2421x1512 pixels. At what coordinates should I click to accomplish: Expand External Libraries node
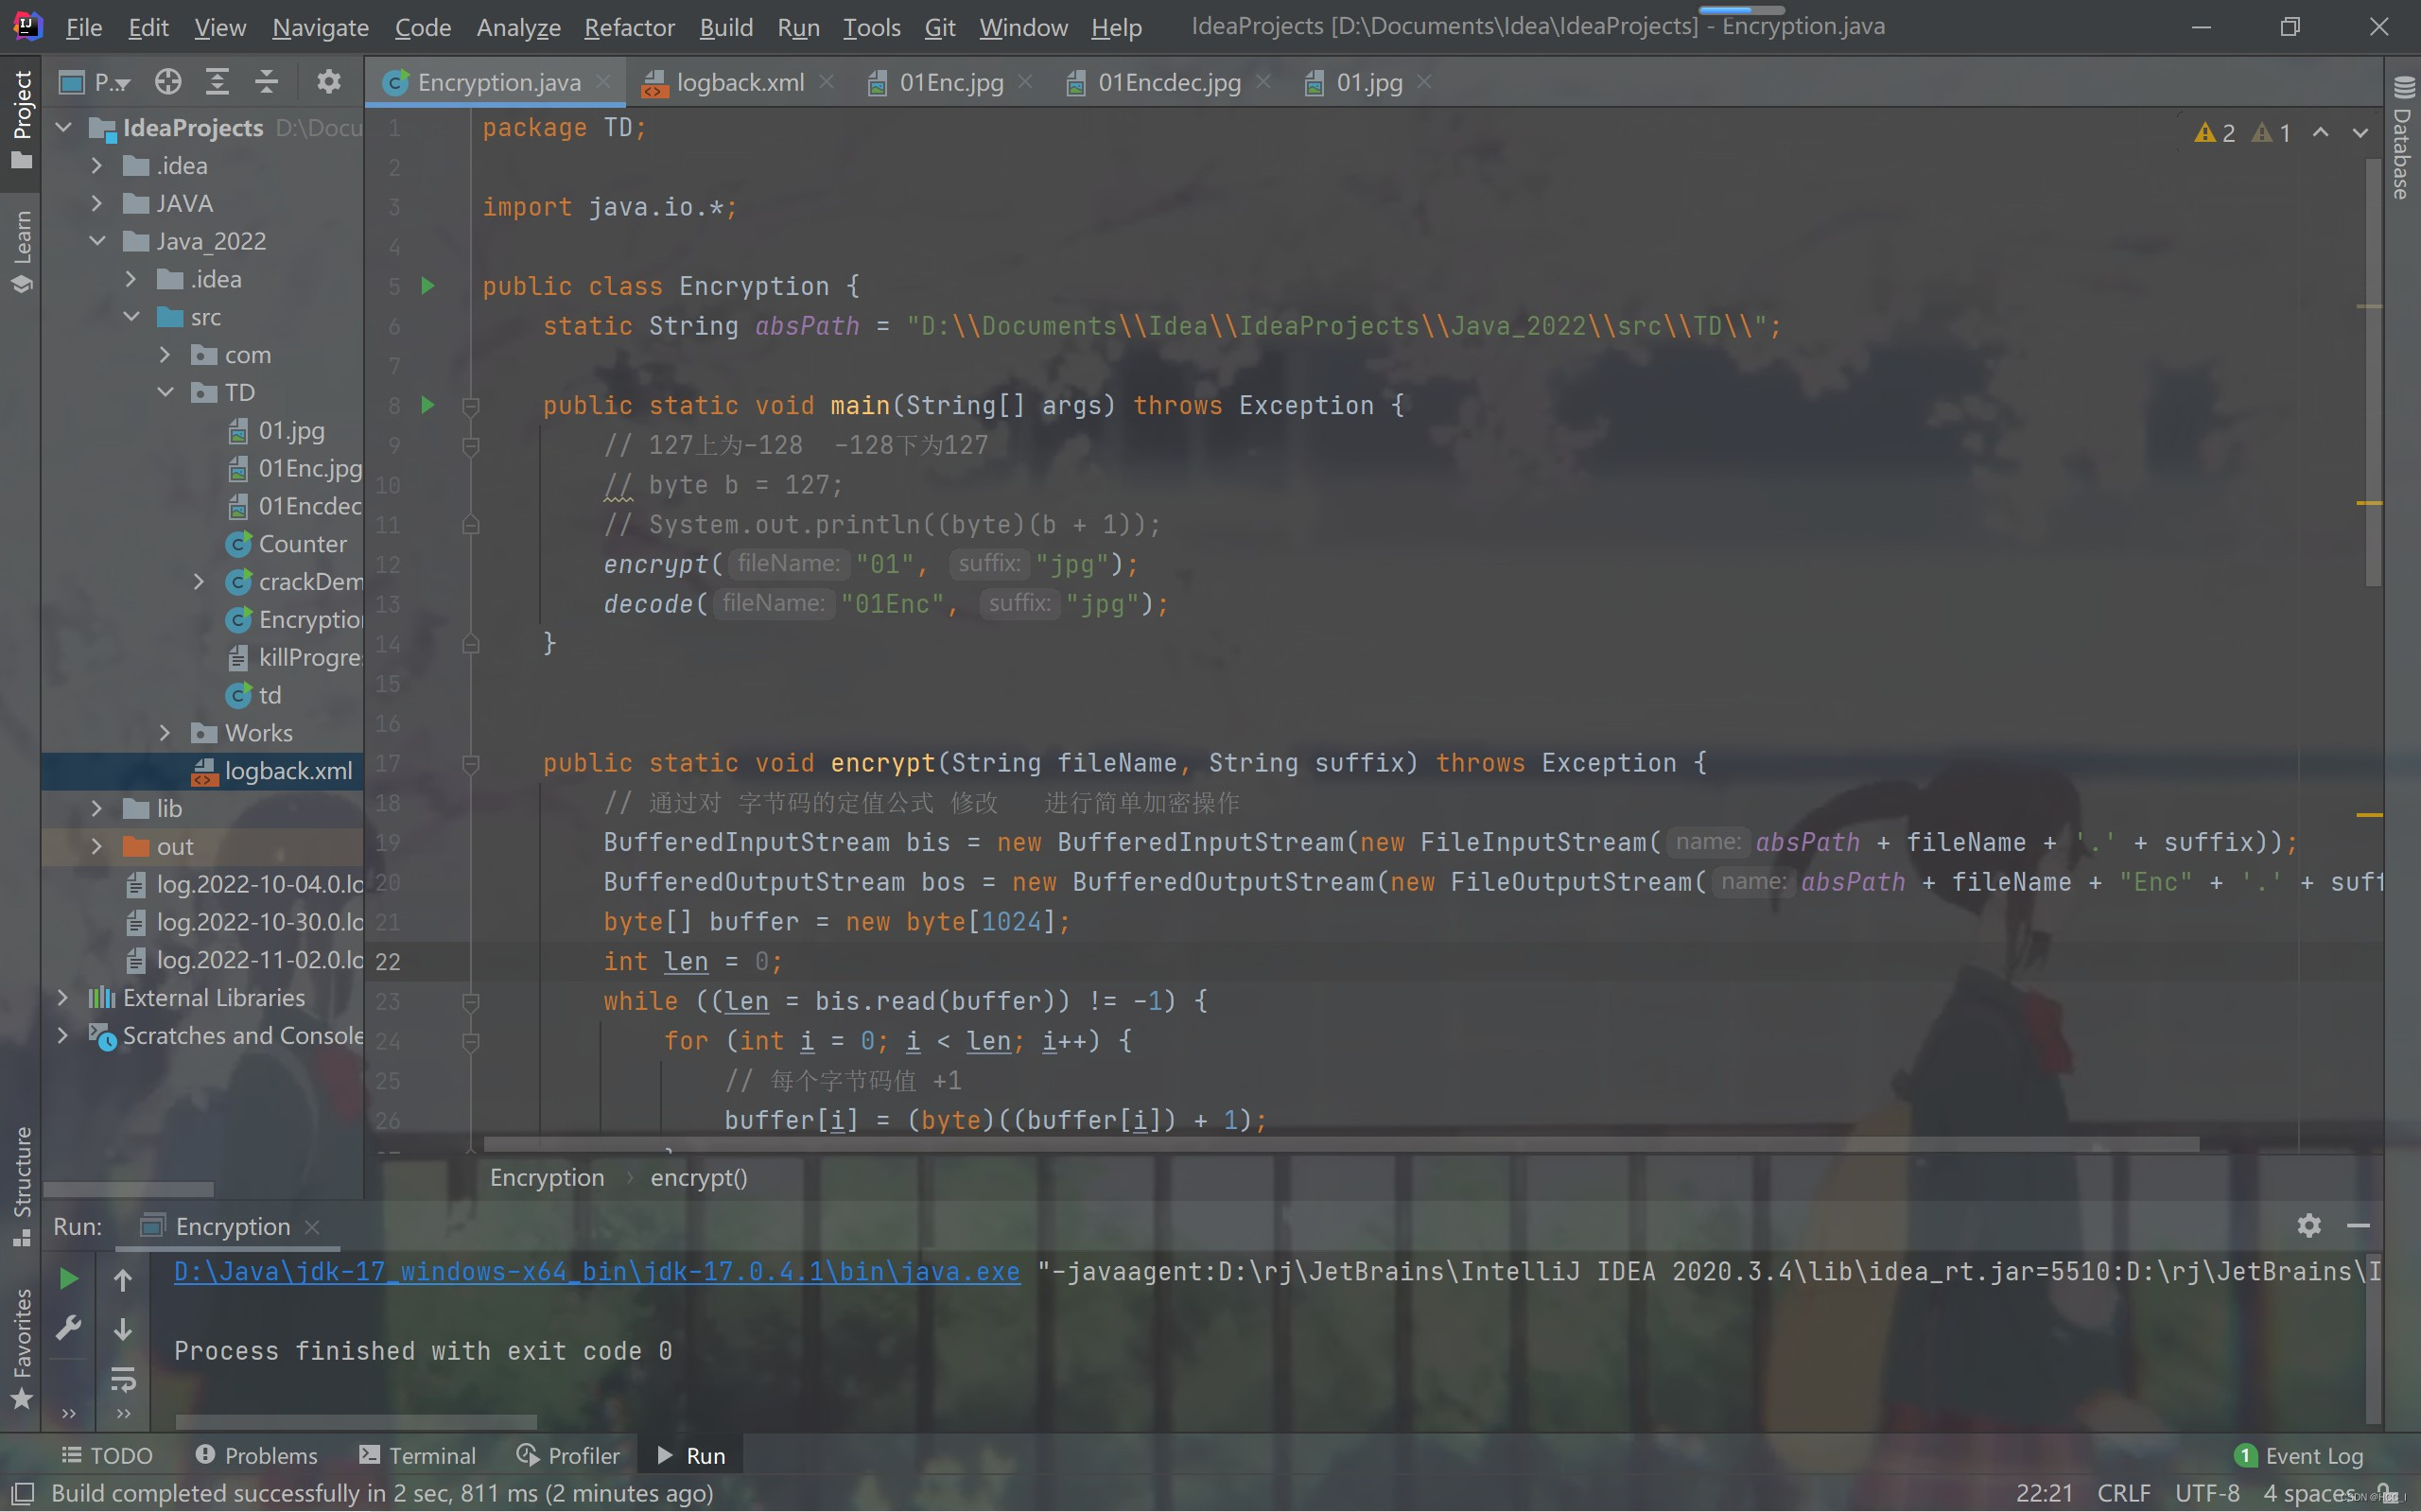point(63,997)
